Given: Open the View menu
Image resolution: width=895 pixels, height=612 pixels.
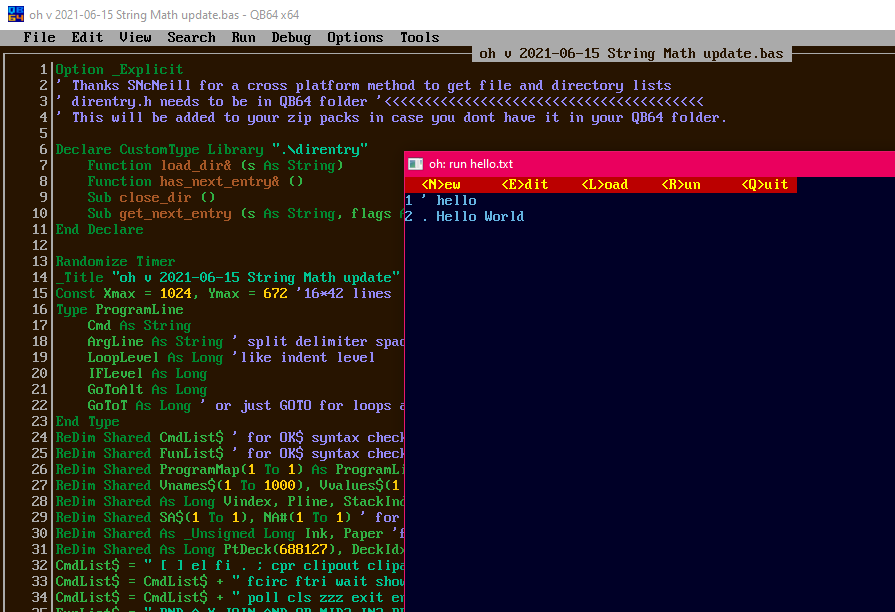Looking at the screenshot, I should tap(135, 38).
